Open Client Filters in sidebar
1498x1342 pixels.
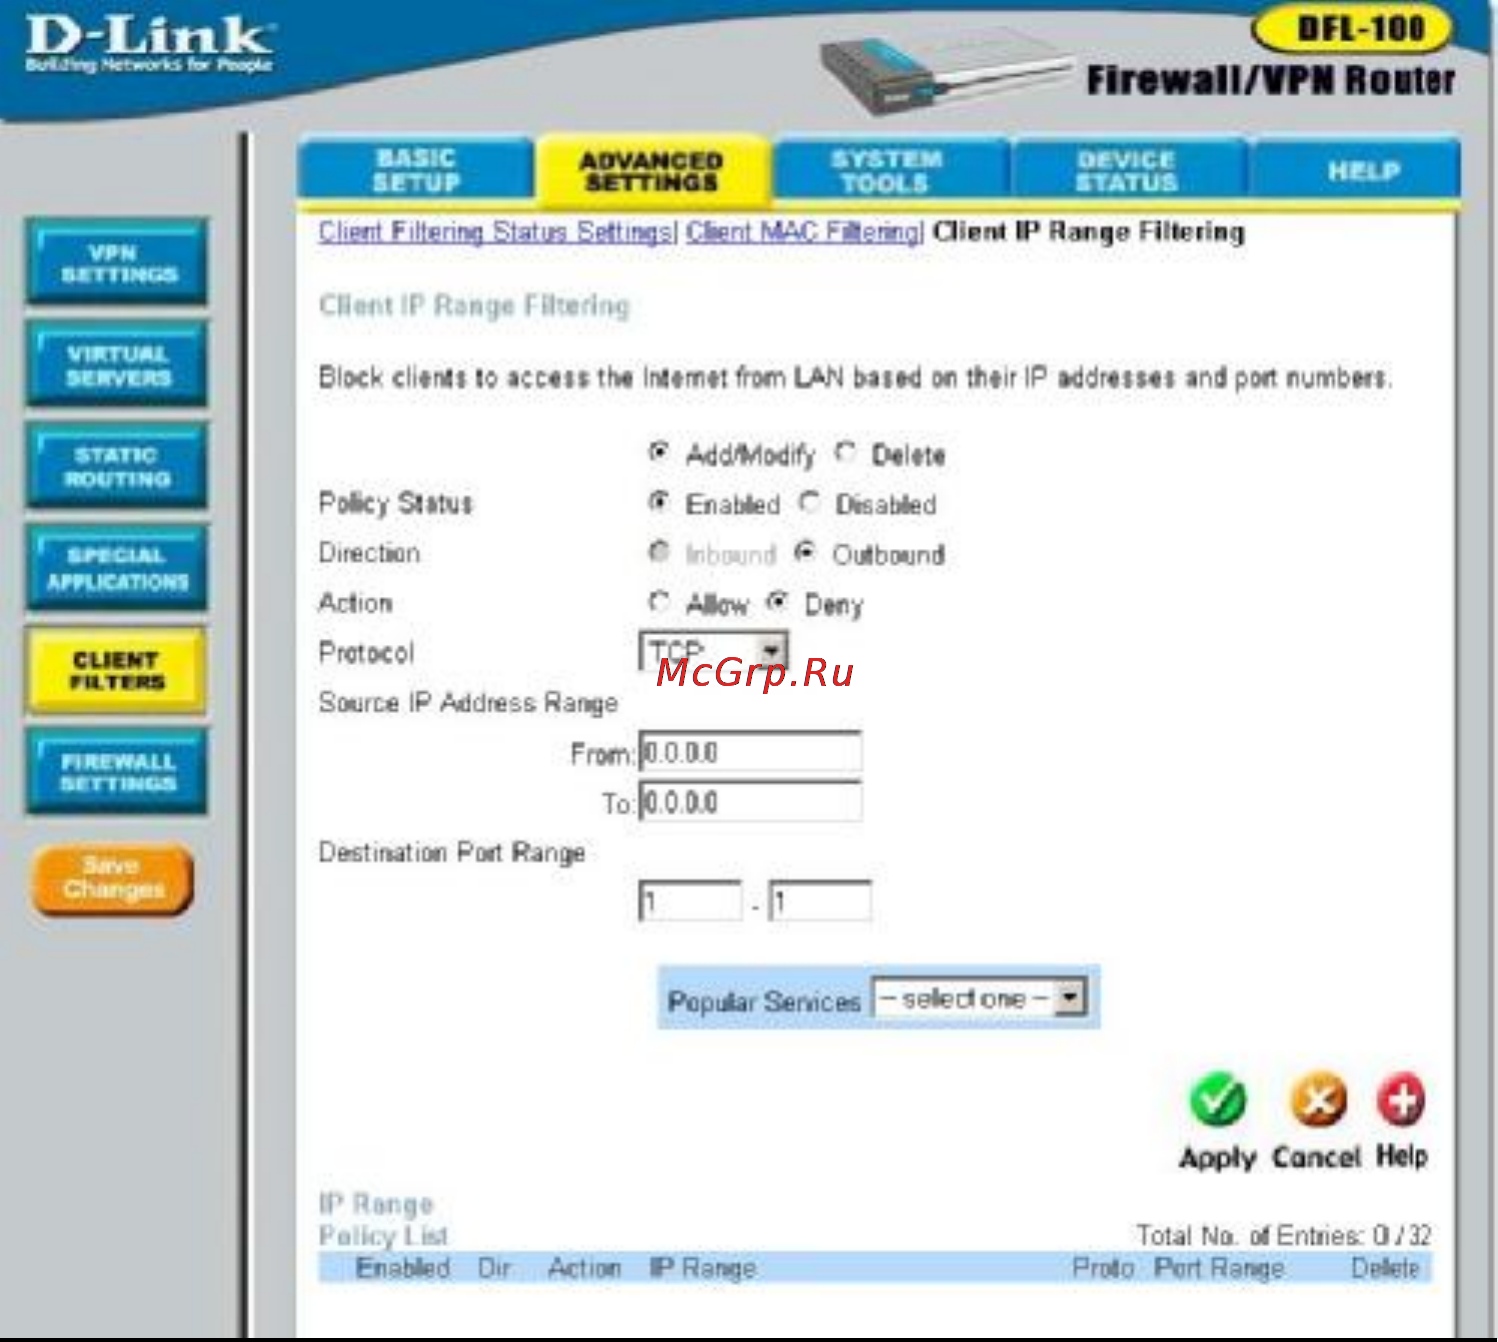tap(116, 671)
